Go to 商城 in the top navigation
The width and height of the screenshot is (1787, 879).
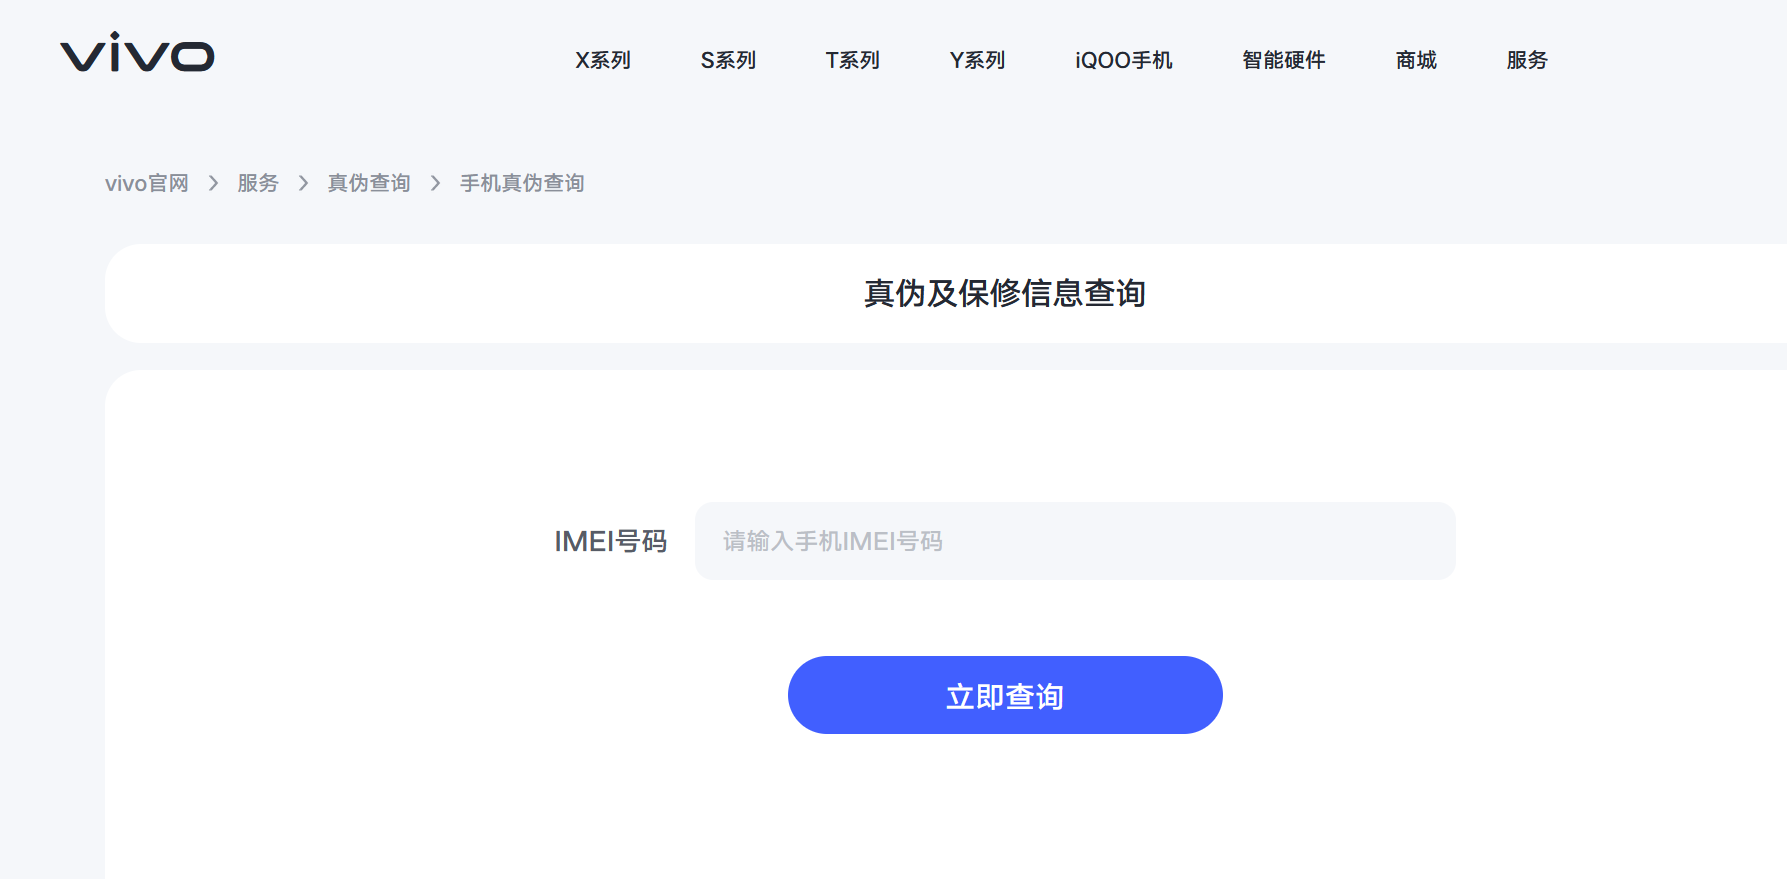click(x=1416, y=60)
